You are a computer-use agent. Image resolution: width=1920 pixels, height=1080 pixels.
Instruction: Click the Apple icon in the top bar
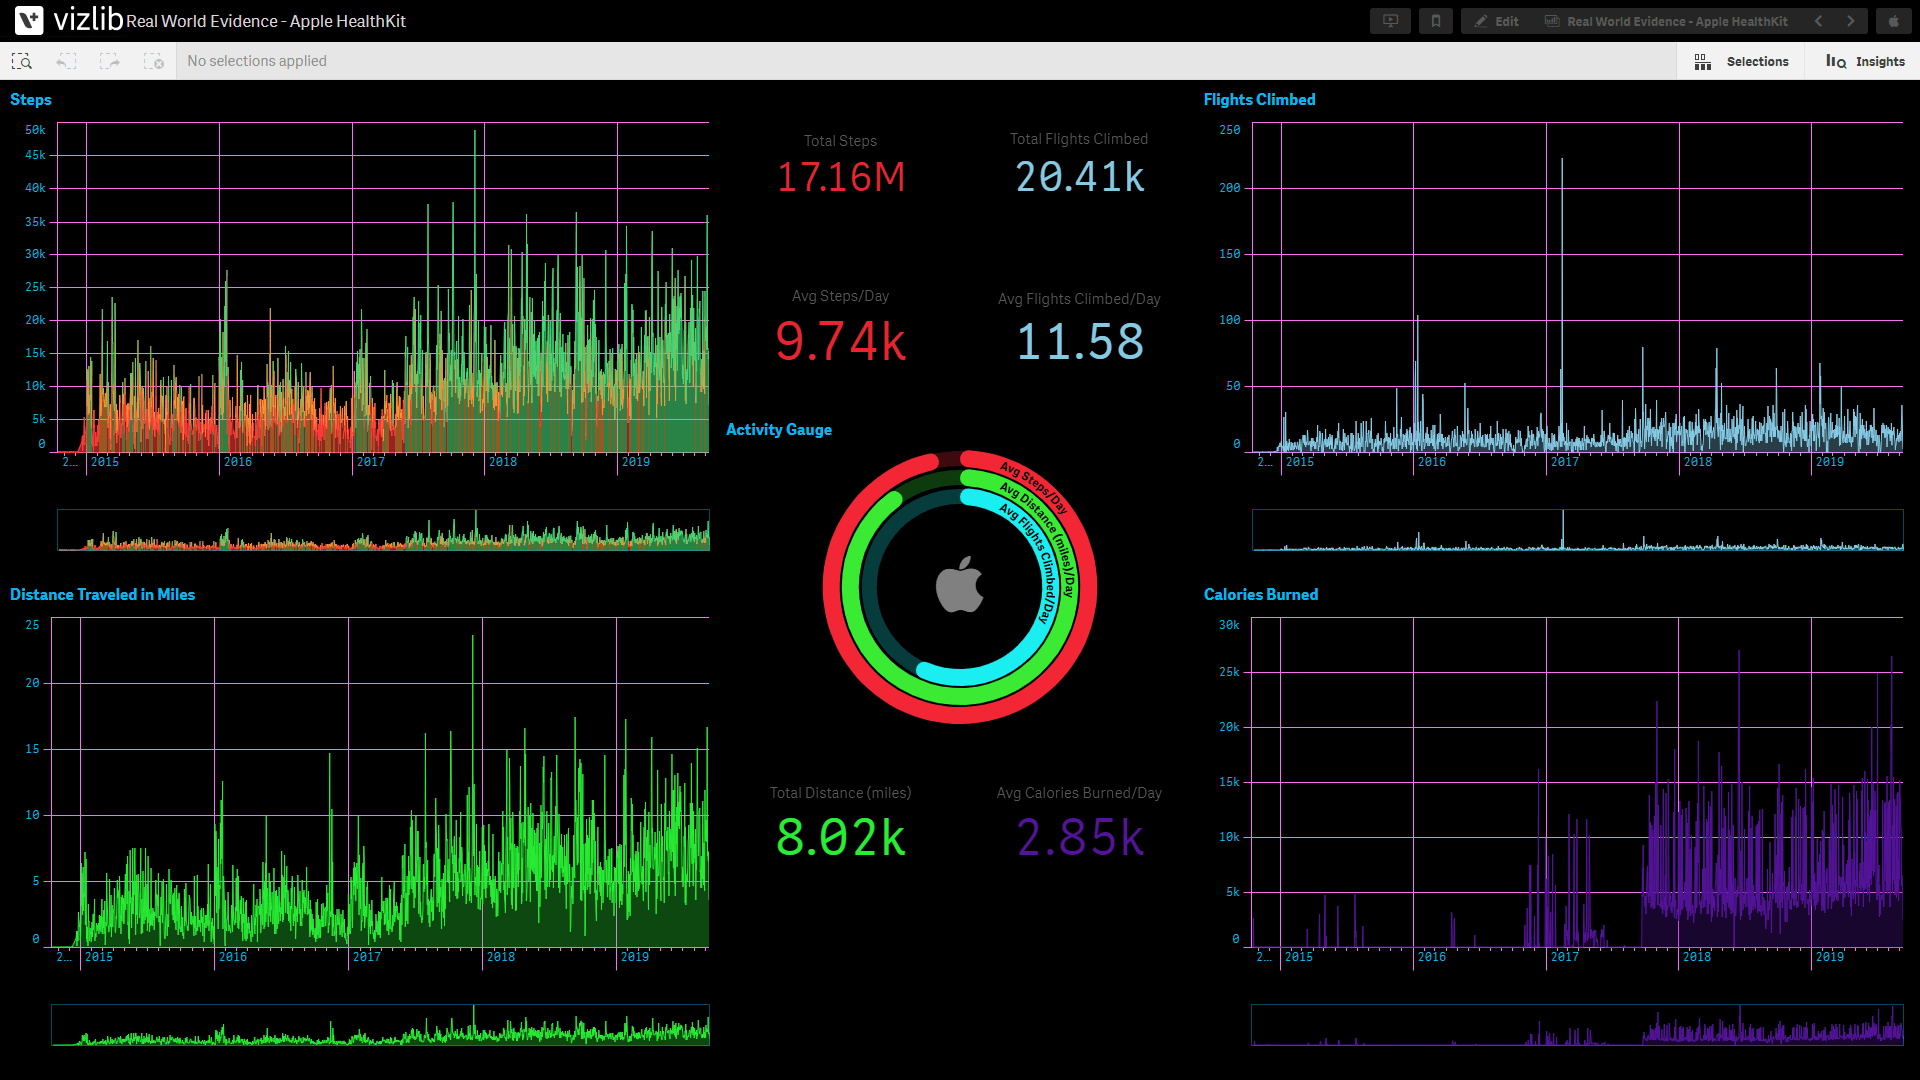click(1893, 21)
